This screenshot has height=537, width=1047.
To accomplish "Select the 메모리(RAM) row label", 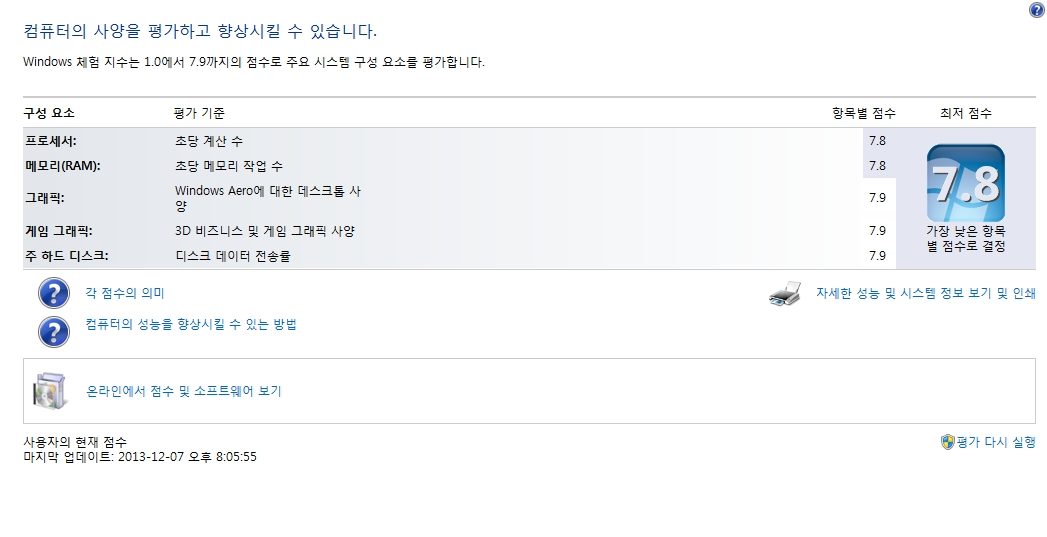I will pos(63,166).
